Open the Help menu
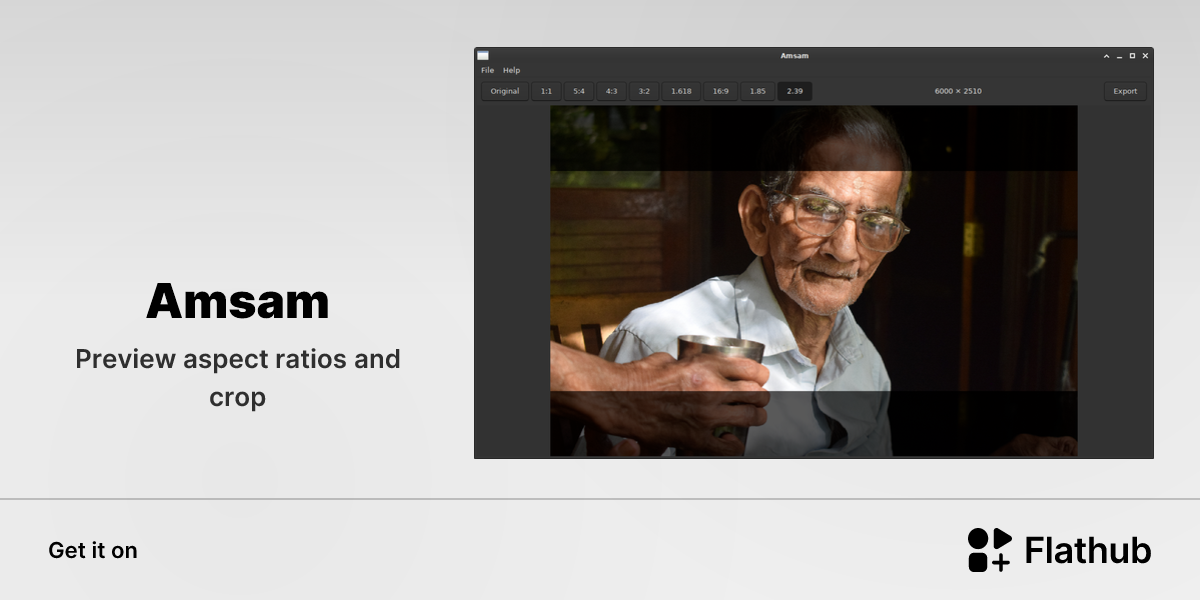Screen dimensions: 1200x600 [511, 70]
